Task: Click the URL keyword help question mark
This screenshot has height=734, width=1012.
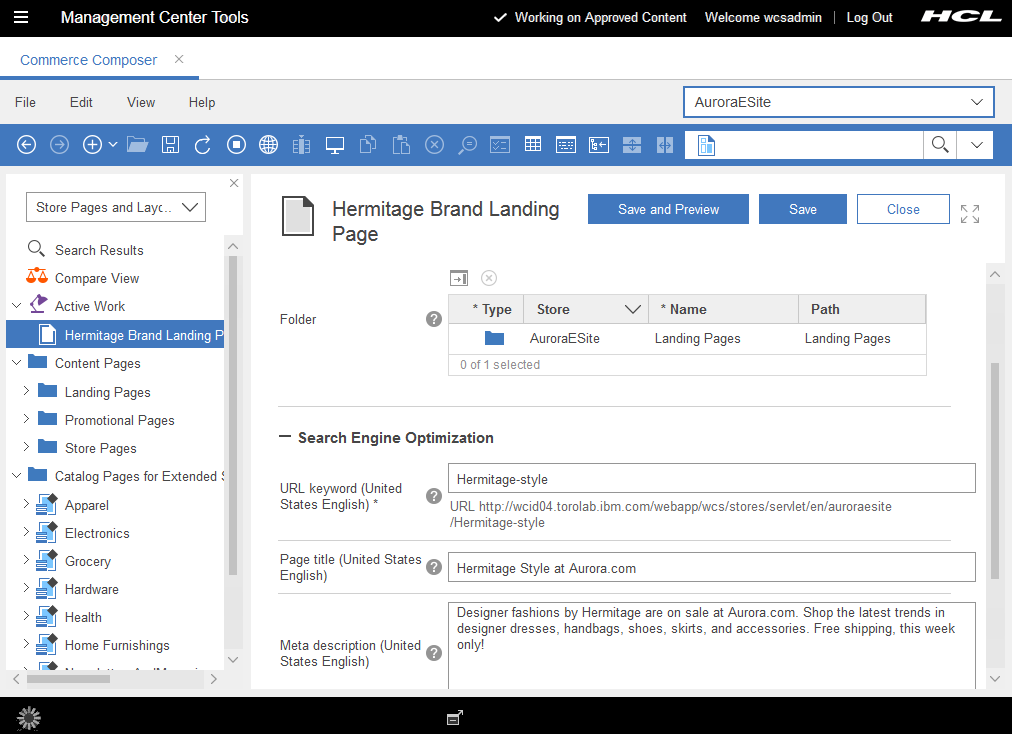Action: [433, 496]
